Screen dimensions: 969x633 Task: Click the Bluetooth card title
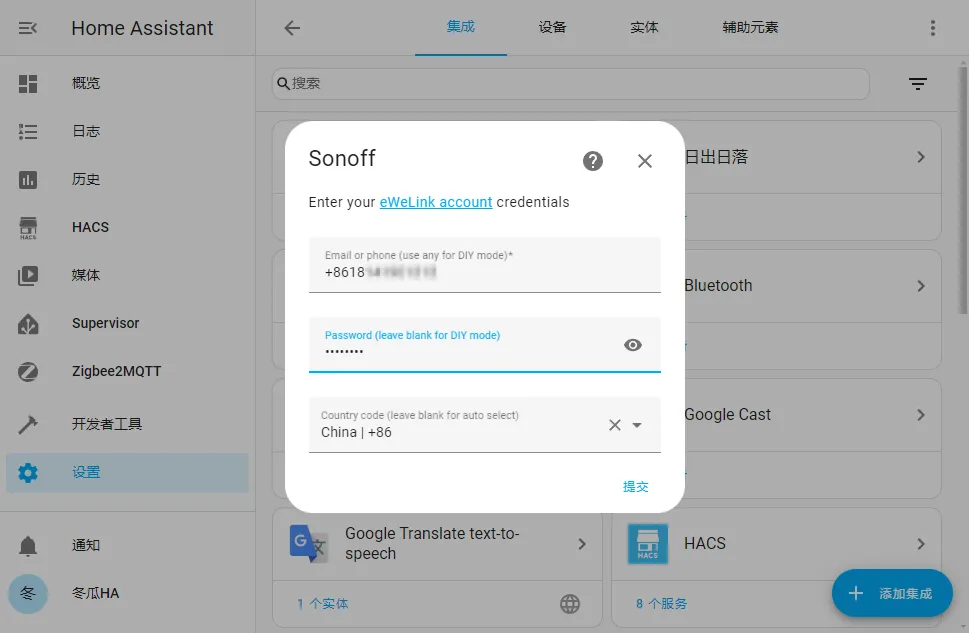point(718,286)
